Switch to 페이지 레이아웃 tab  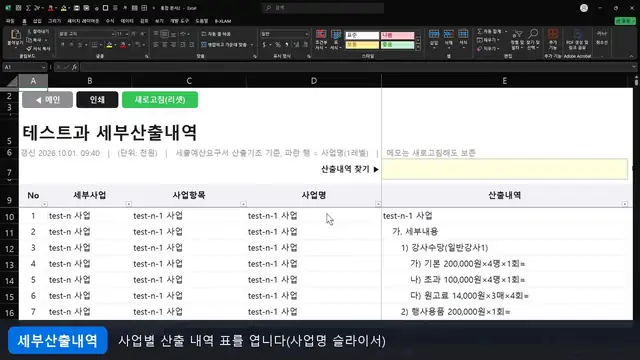click(x=83, y=21)
